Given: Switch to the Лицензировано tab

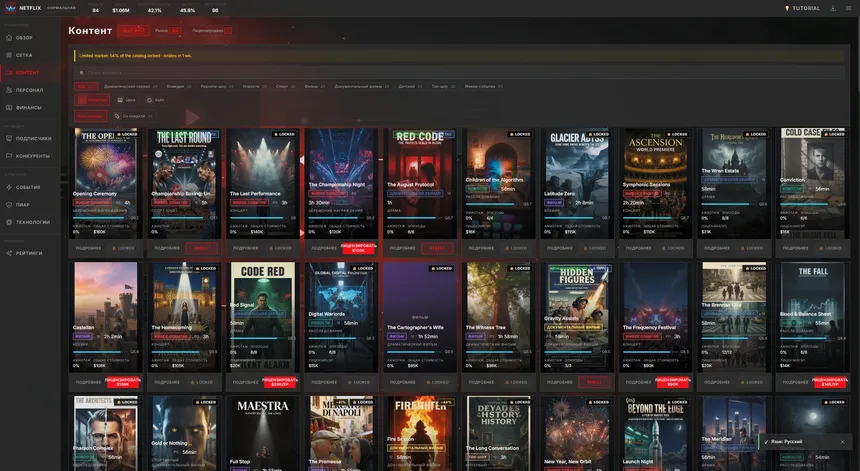Looking at the screenshot, I should [211, 31].
